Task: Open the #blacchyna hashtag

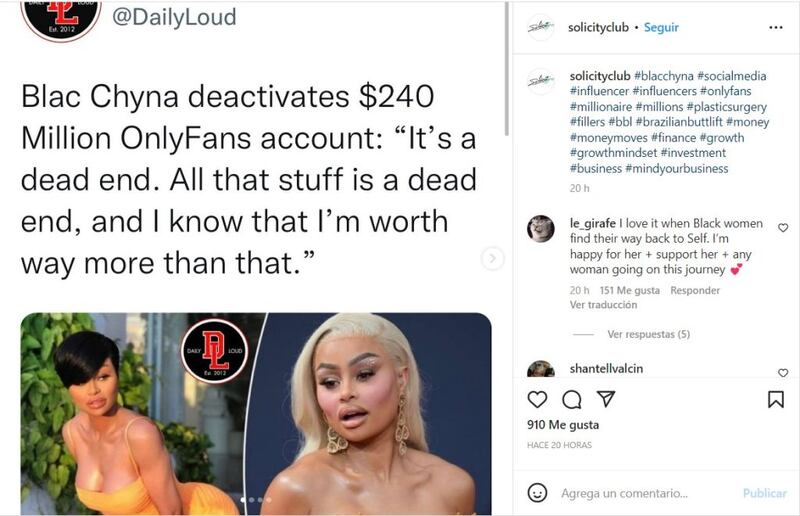Action: pyautogui.click(x=664, y=76)
